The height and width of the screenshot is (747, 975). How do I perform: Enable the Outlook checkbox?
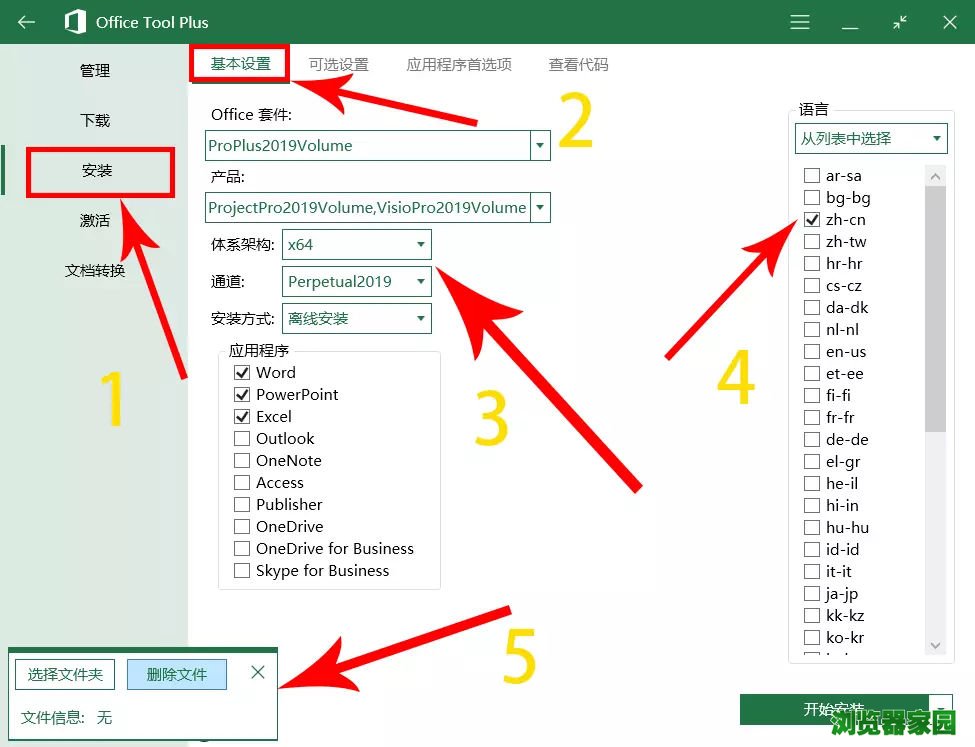(242, 439)
